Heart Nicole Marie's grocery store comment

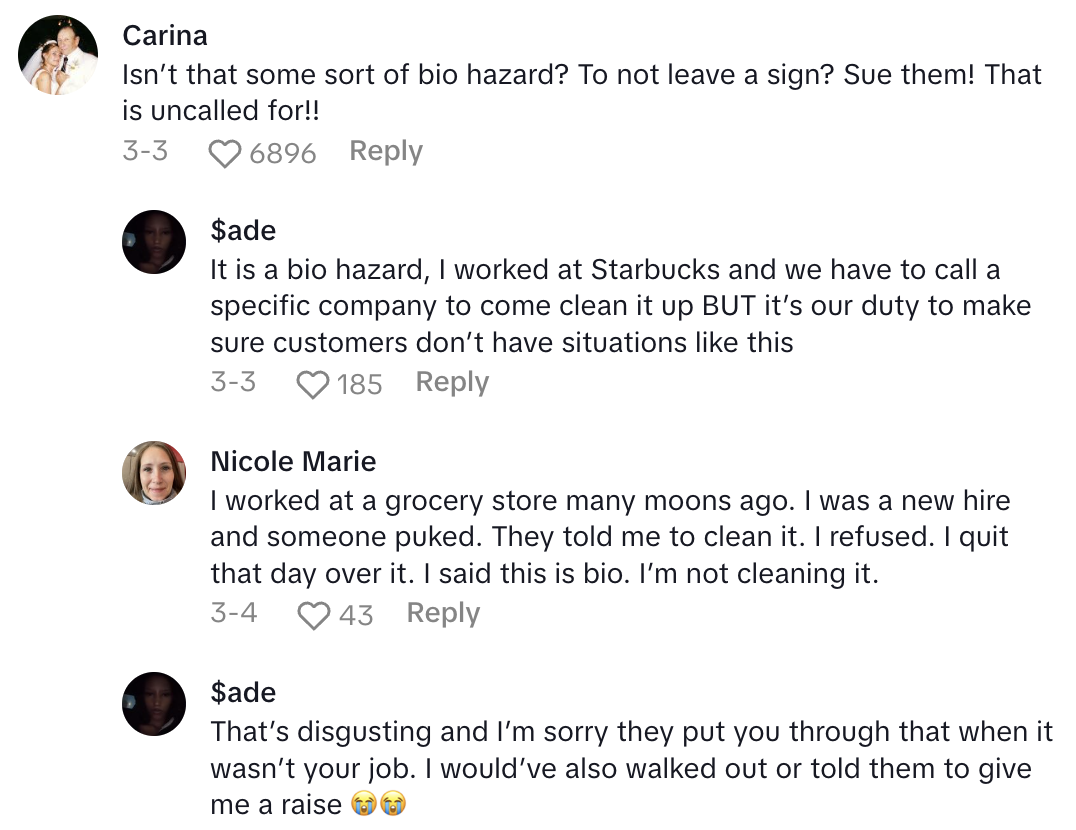click(x=314, y=615)
